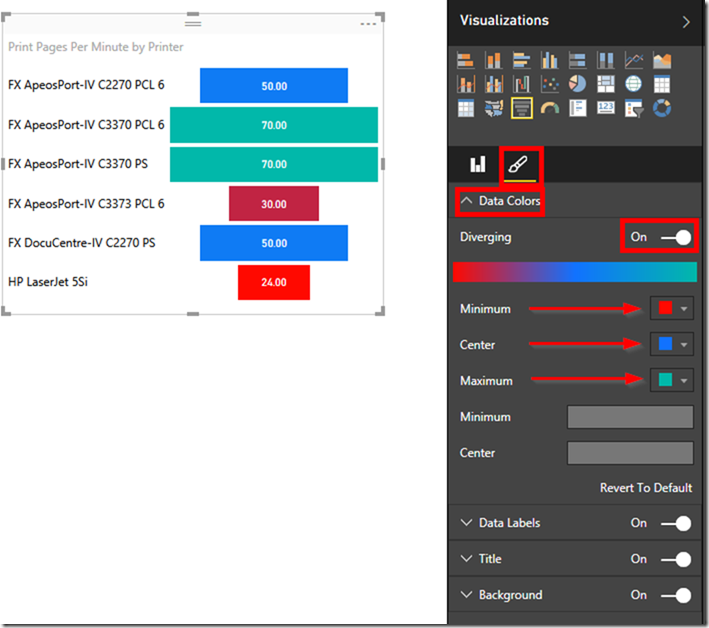
Task: Open the Minimum color dropdown
Action: [x=684, y=308]
